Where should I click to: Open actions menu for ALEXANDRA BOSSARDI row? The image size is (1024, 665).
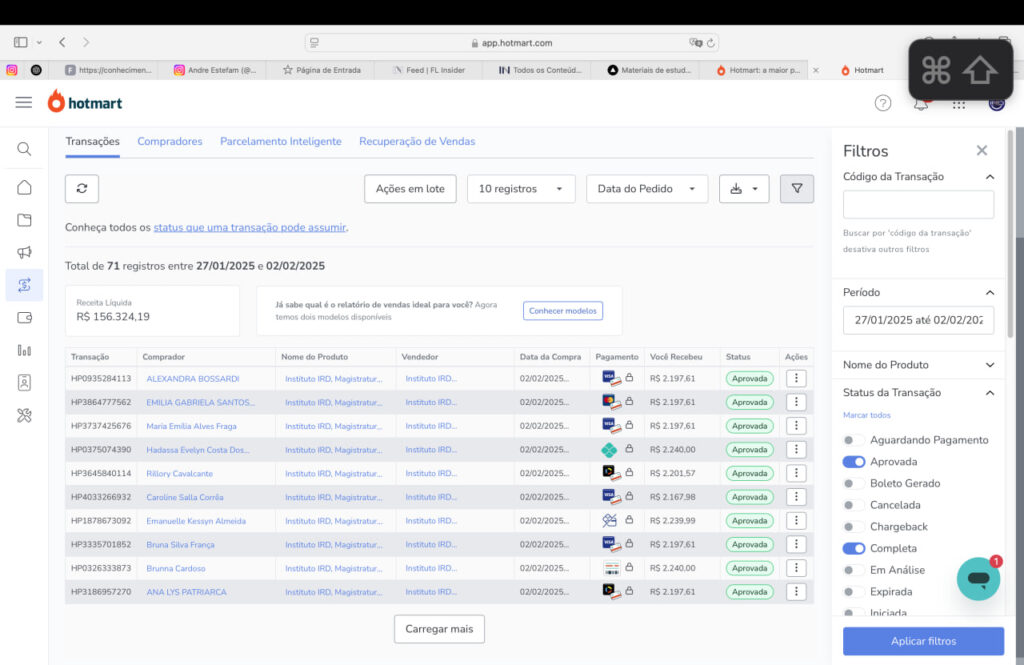pyautogui.click(x=796, y=378)
